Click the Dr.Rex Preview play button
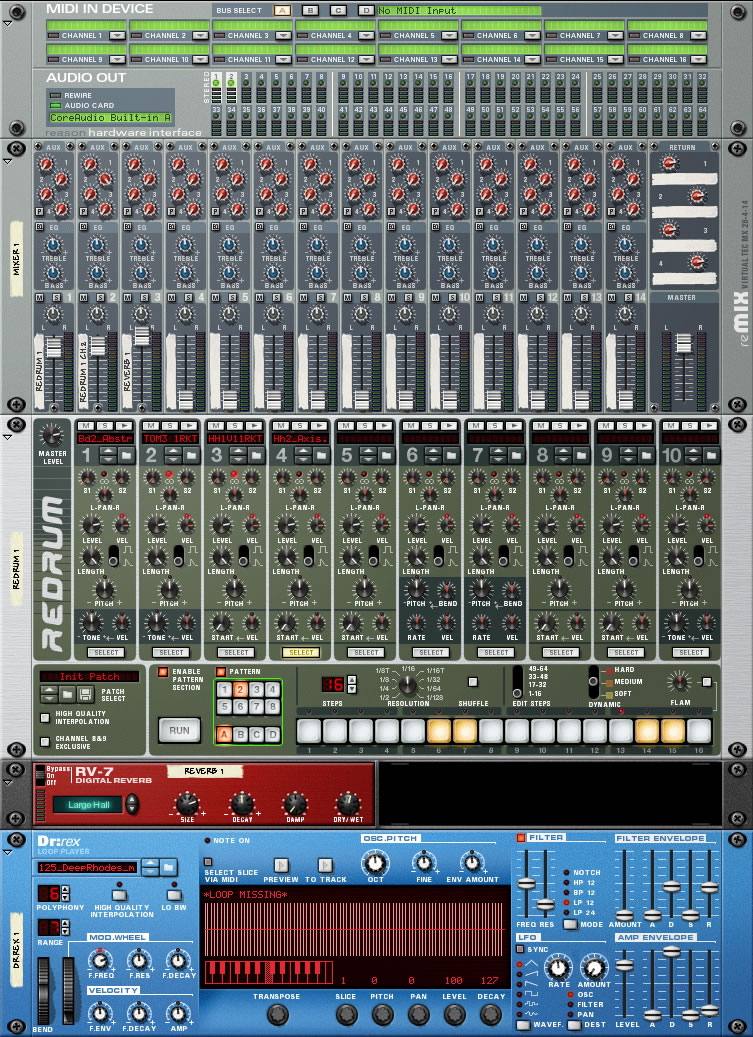The image size is (753, 1037). click(281, 865)
